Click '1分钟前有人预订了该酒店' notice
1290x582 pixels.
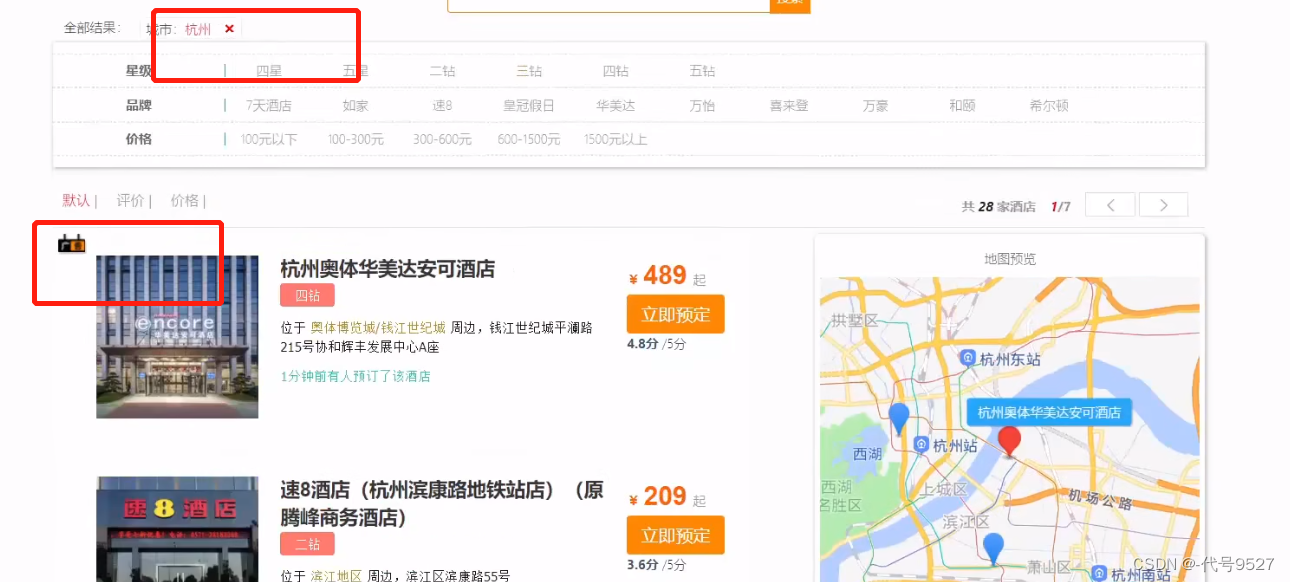click(355, 376)
